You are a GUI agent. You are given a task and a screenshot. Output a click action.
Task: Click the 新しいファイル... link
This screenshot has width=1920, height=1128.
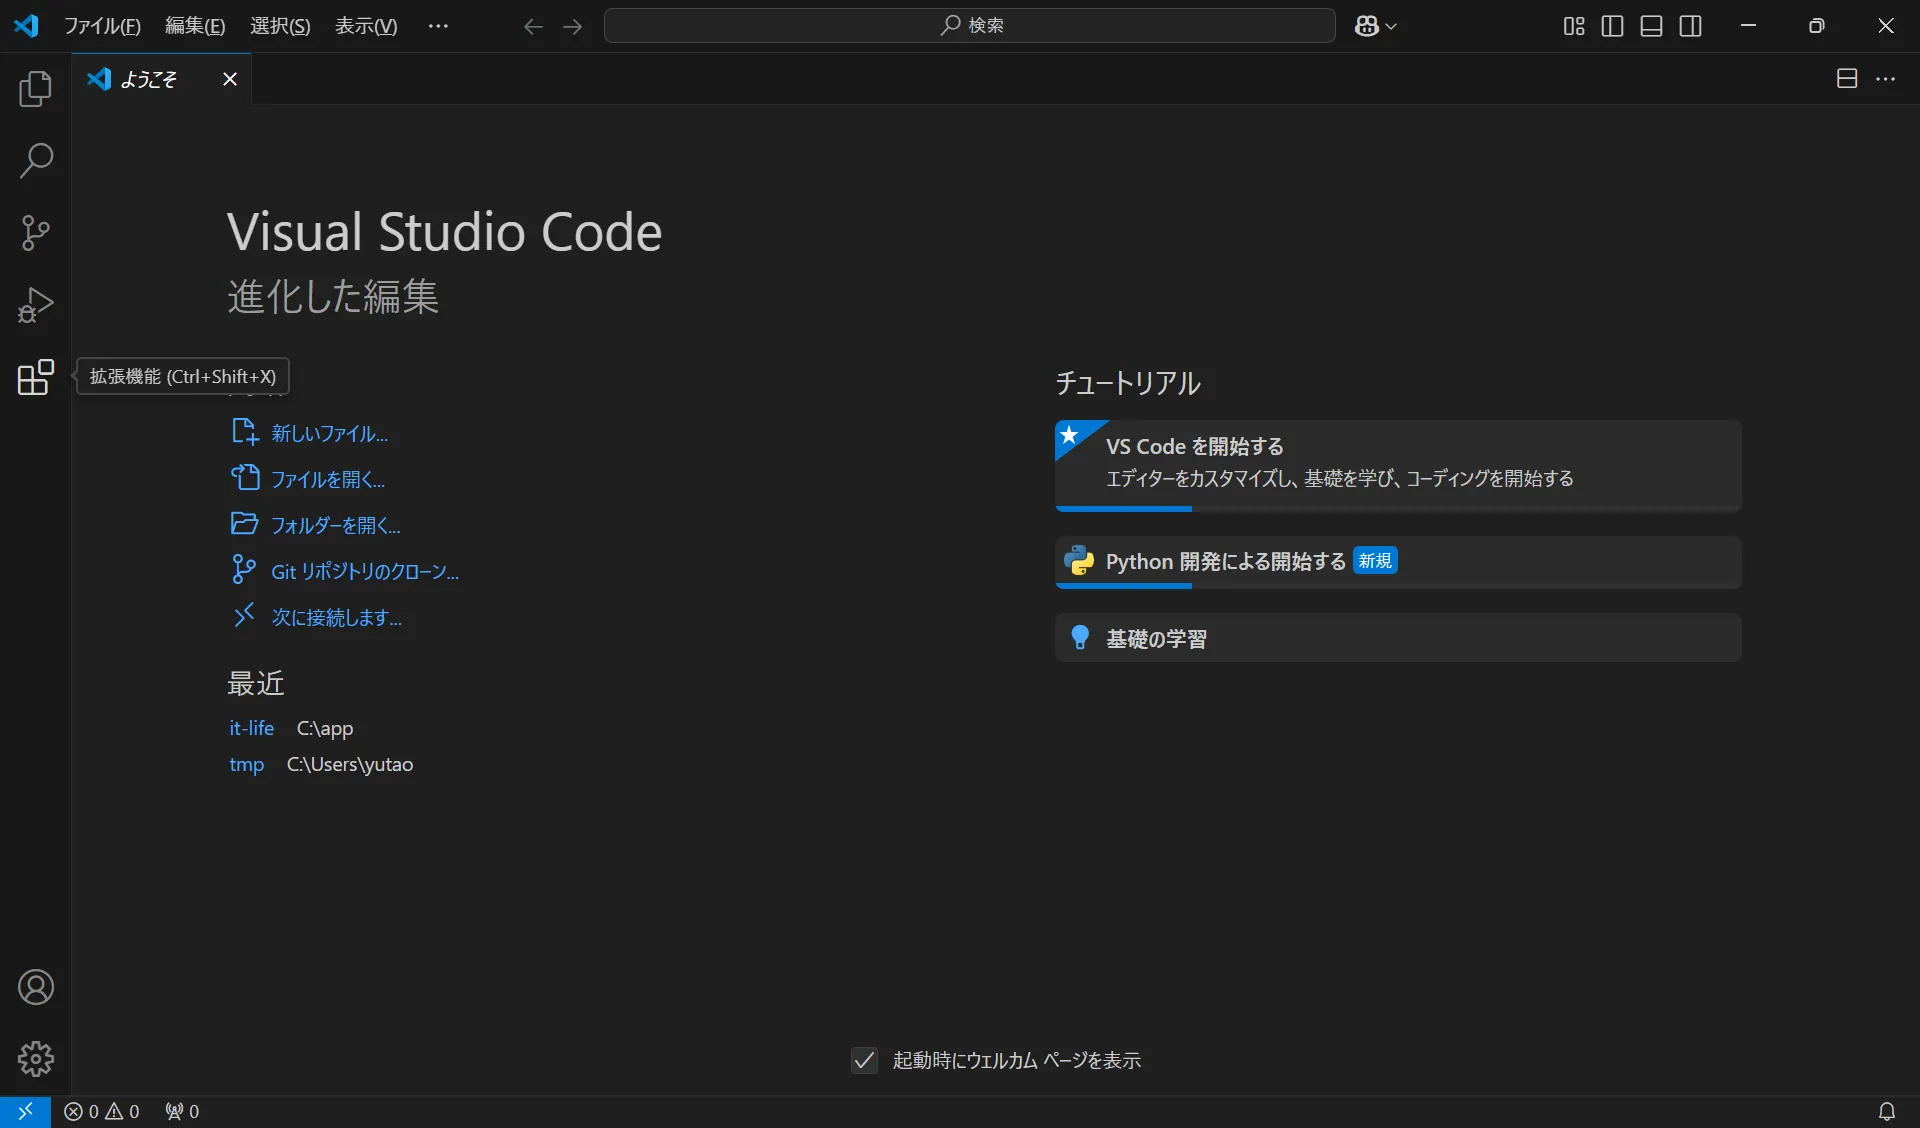click(330, 433)
